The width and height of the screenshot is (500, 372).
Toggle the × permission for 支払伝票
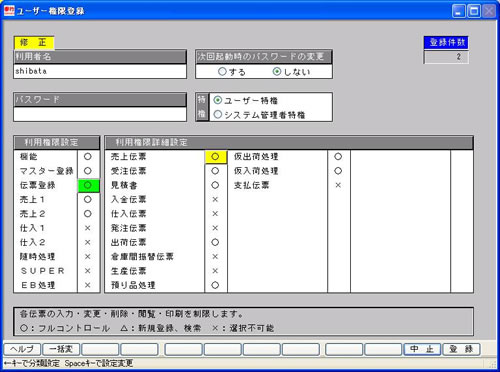(338, 185)
